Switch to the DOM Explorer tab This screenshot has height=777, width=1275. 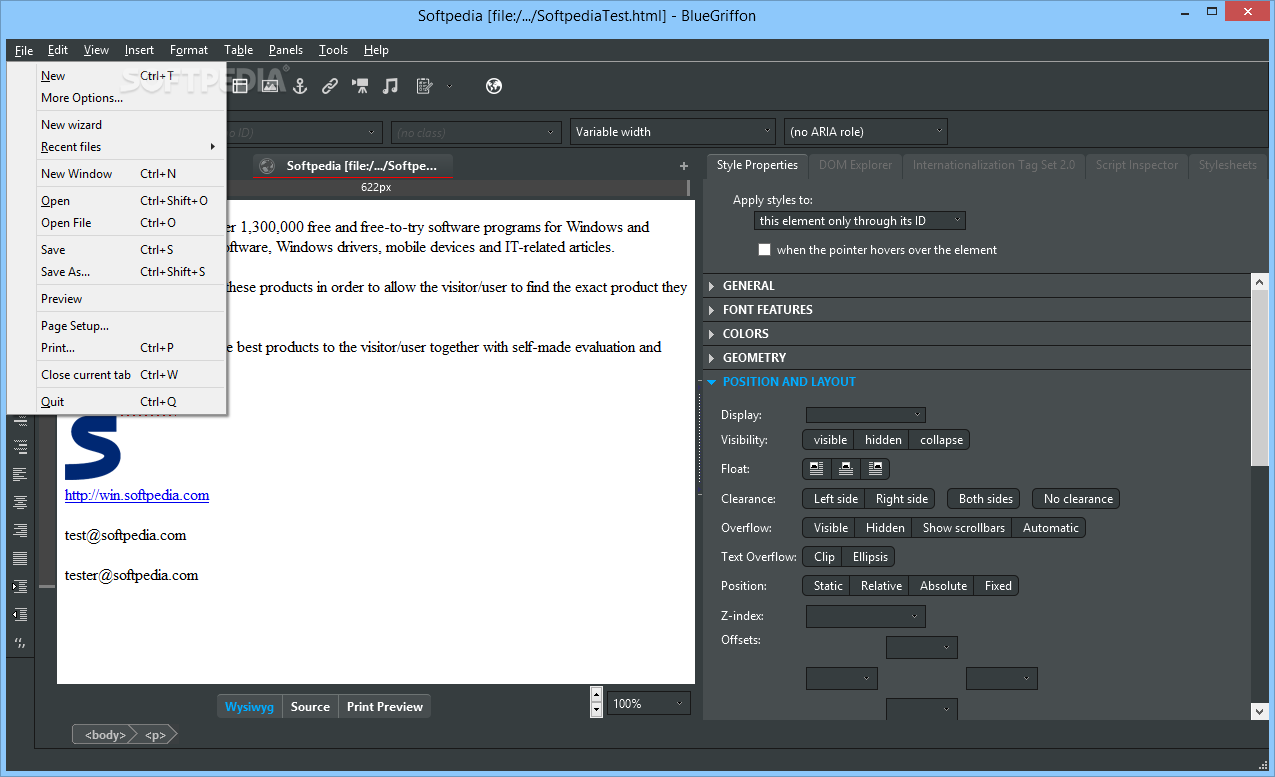(855, 165)
